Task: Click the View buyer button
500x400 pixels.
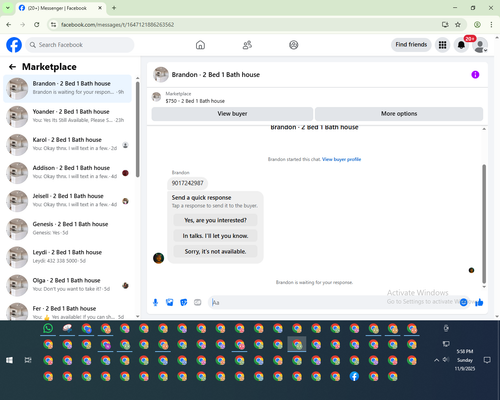Action: click(x=232, y=114)
